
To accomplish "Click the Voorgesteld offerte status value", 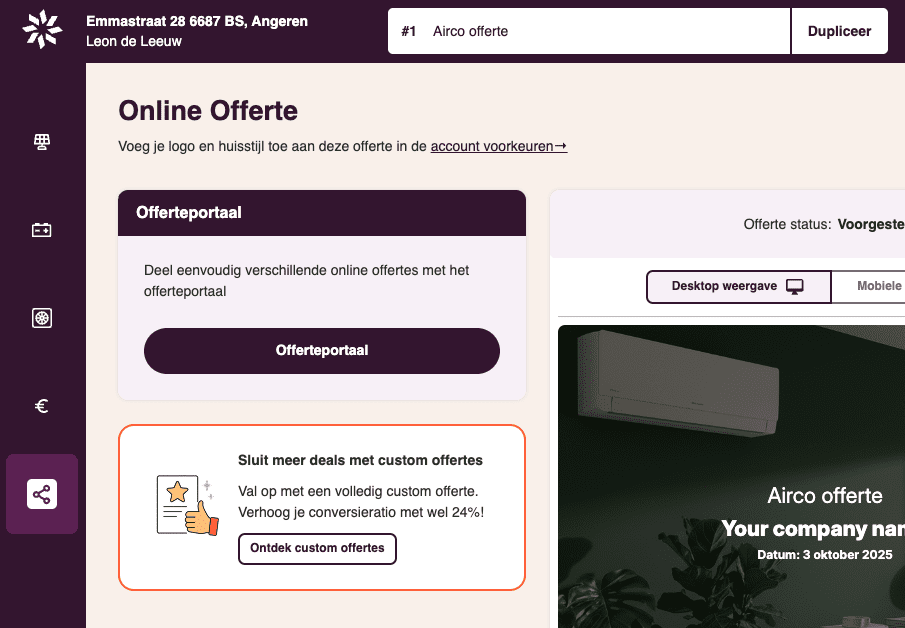I will click(870, 224).
